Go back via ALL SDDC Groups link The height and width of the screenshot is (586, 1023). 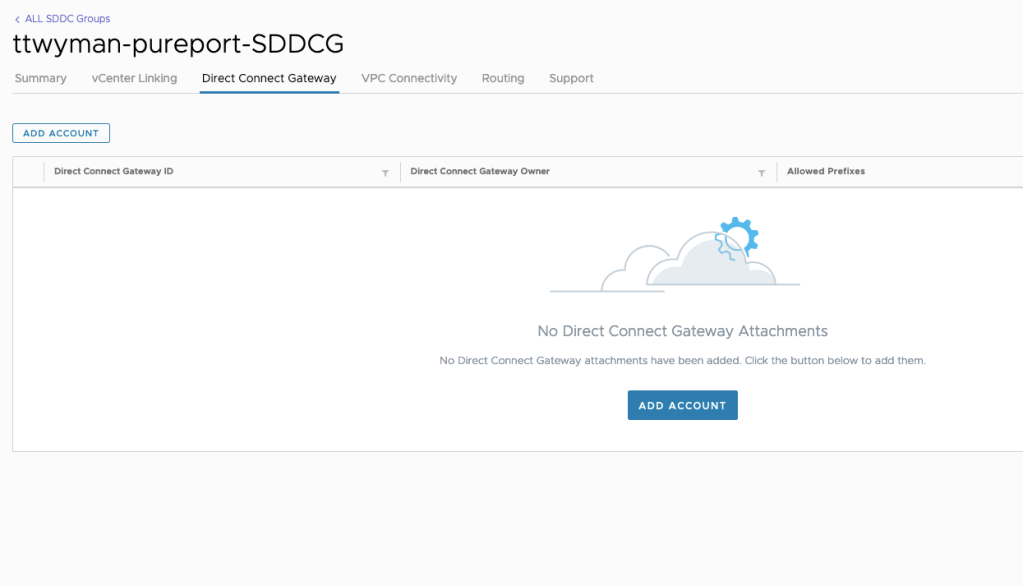tap(67, 19)
